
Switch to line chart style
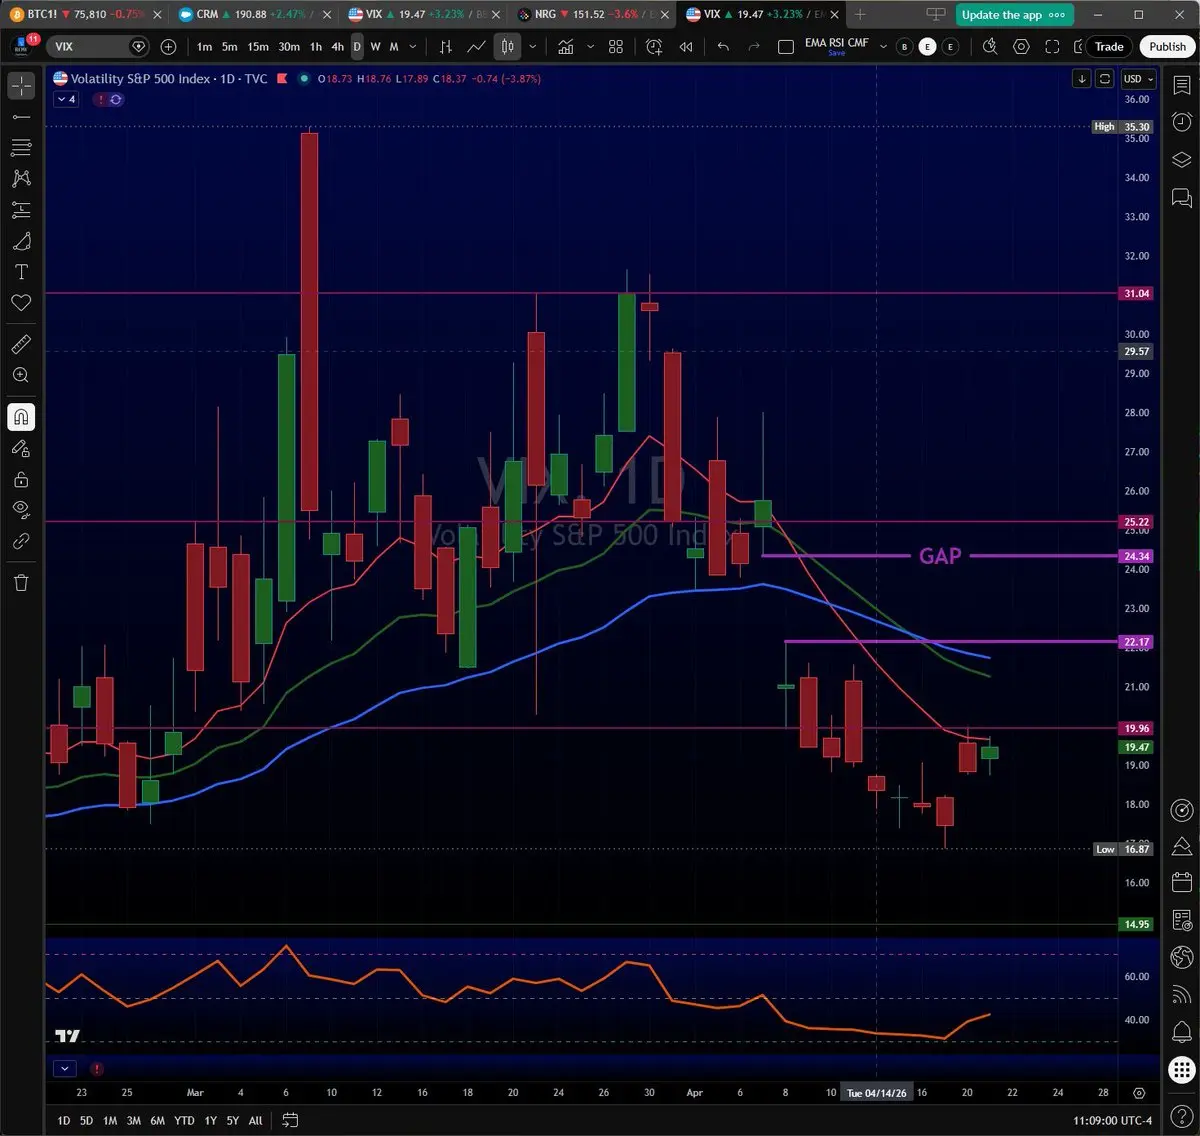tap(477, 47)
